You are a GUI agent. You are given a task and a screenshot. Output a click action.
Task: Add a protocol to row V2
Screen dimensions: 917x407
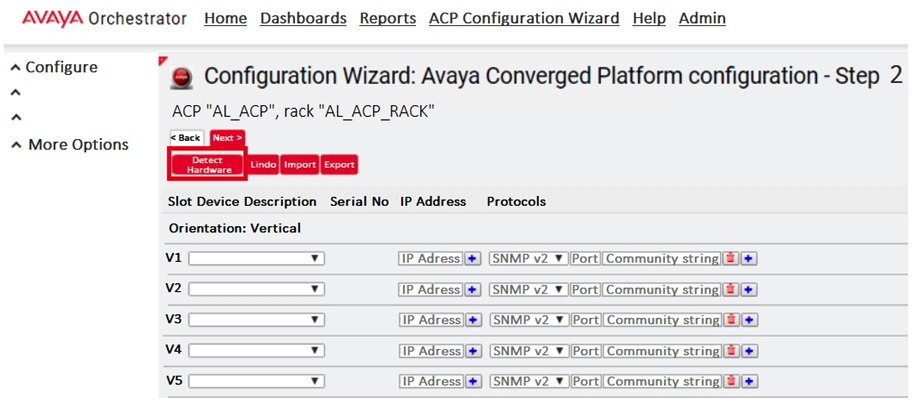pos(749,289)
